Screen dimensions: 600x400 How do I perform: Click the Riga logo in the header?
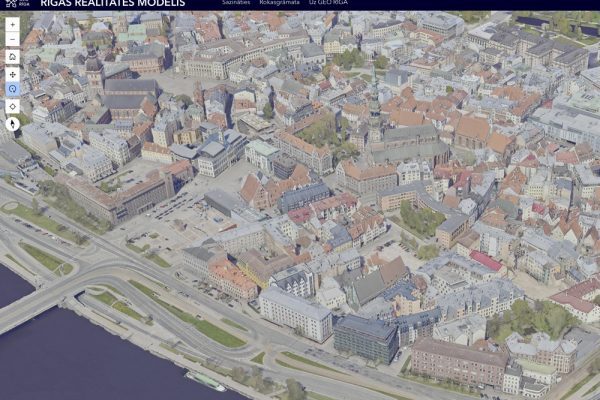(18, 3)
